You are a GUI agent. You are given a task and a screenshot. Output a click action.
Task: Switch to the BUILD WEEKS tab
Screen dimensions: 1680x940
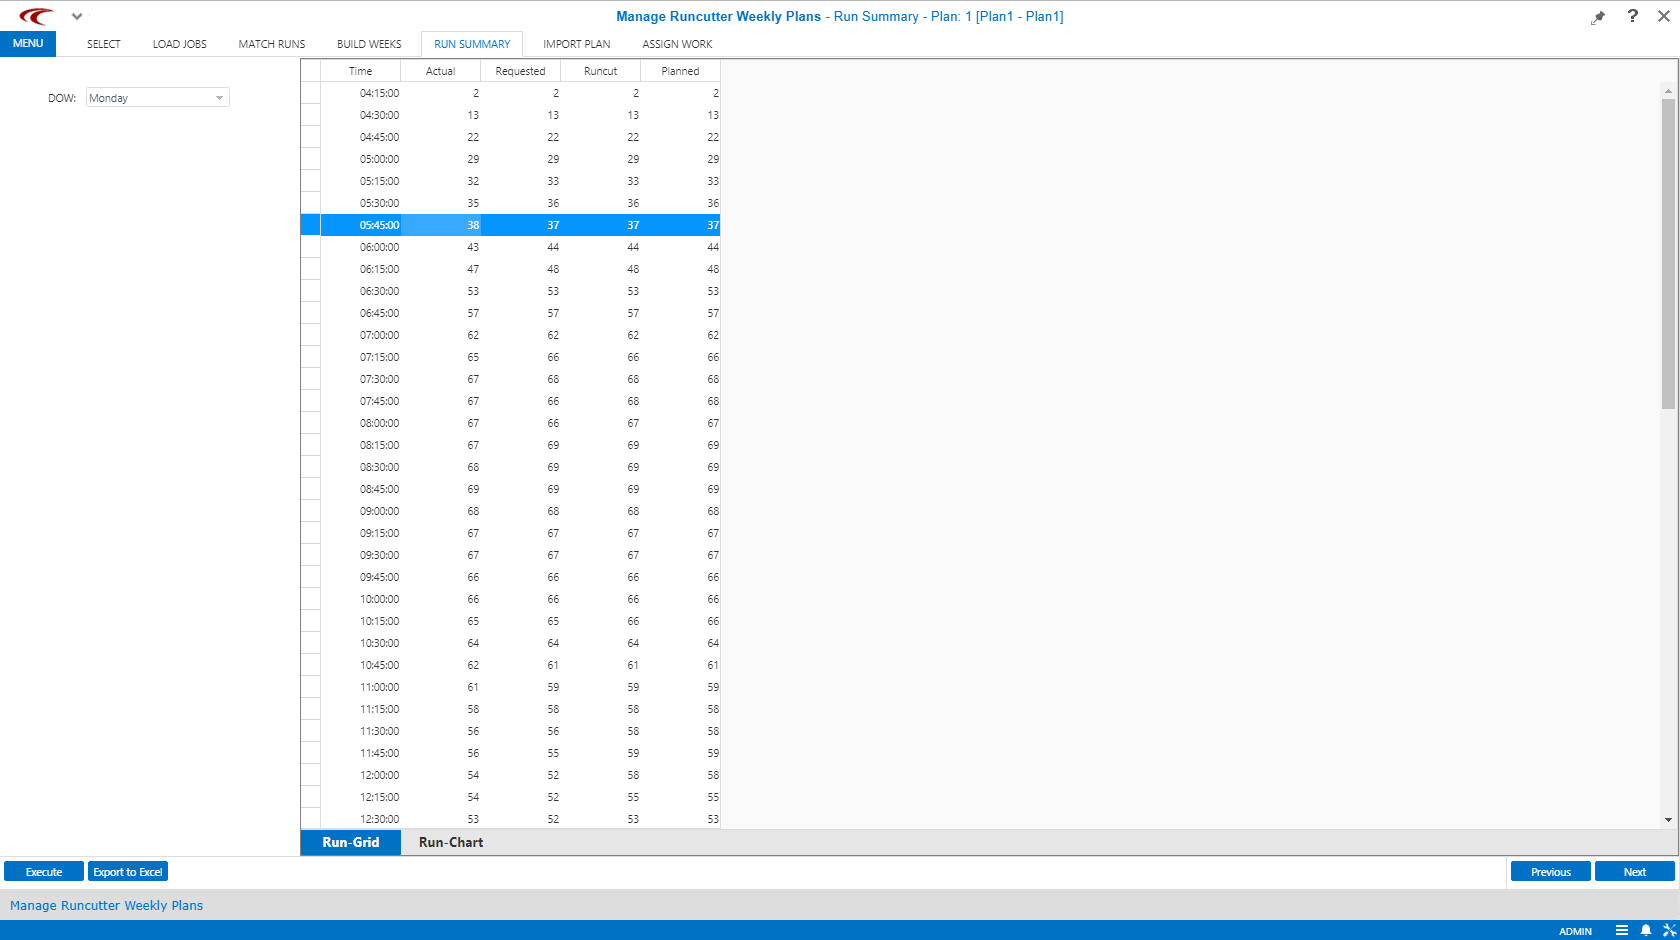click(x=369, y=44)
